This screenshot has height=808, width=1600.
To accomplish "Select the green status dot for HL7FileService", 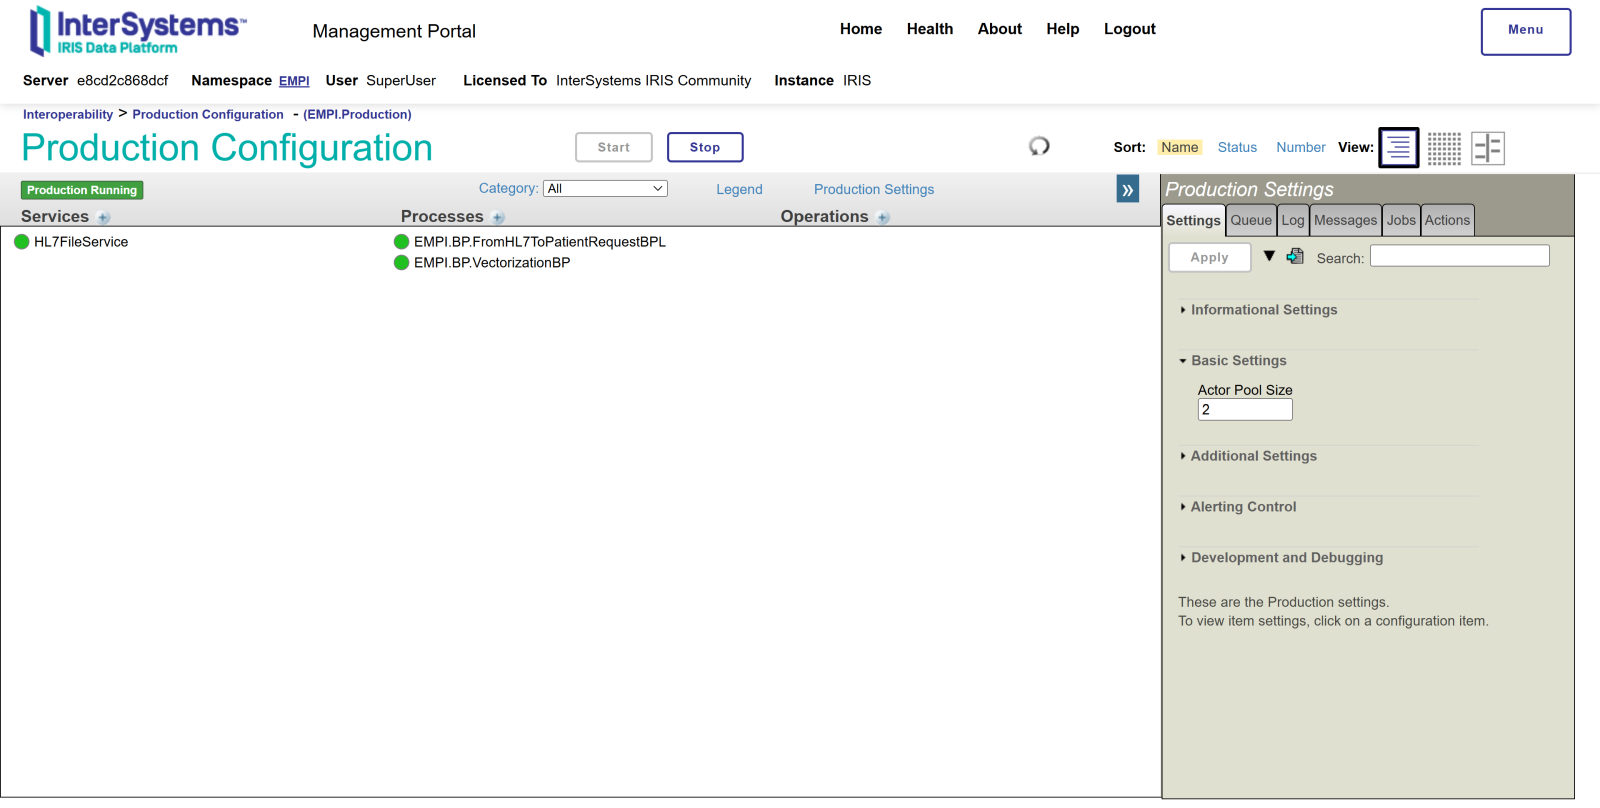I will (x=22, y=242).
